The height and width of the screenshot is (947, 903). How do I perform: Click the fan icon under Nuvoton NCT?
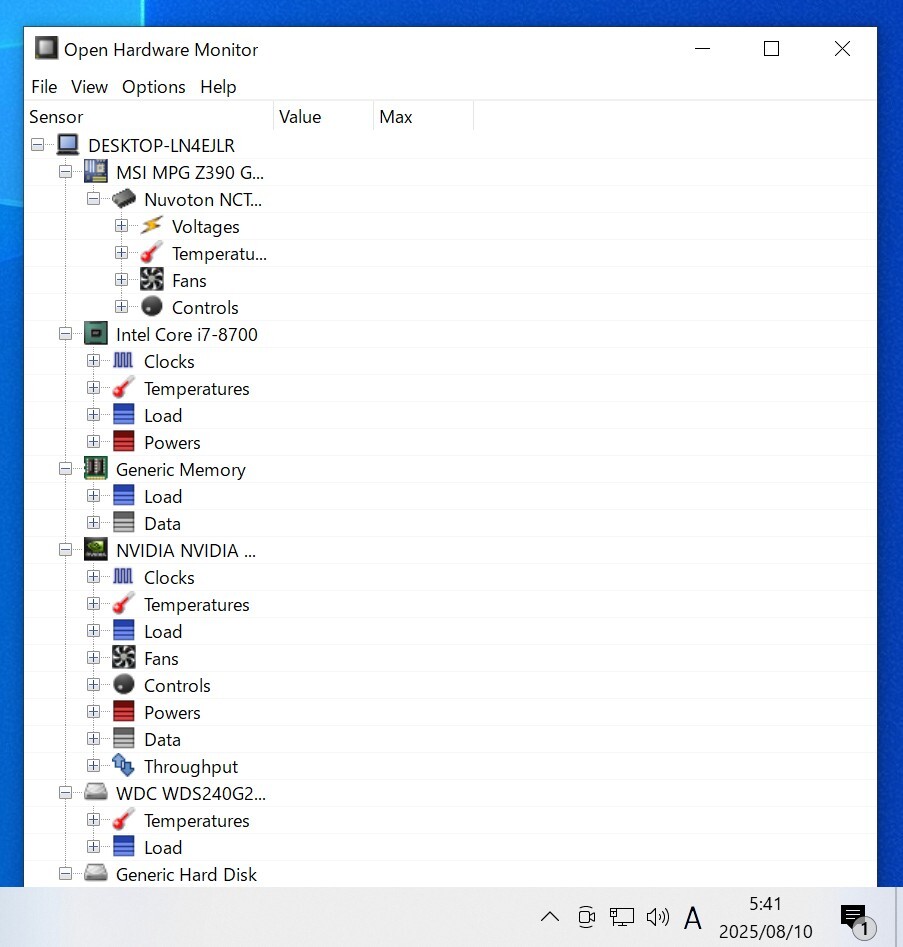click(152, 280)
